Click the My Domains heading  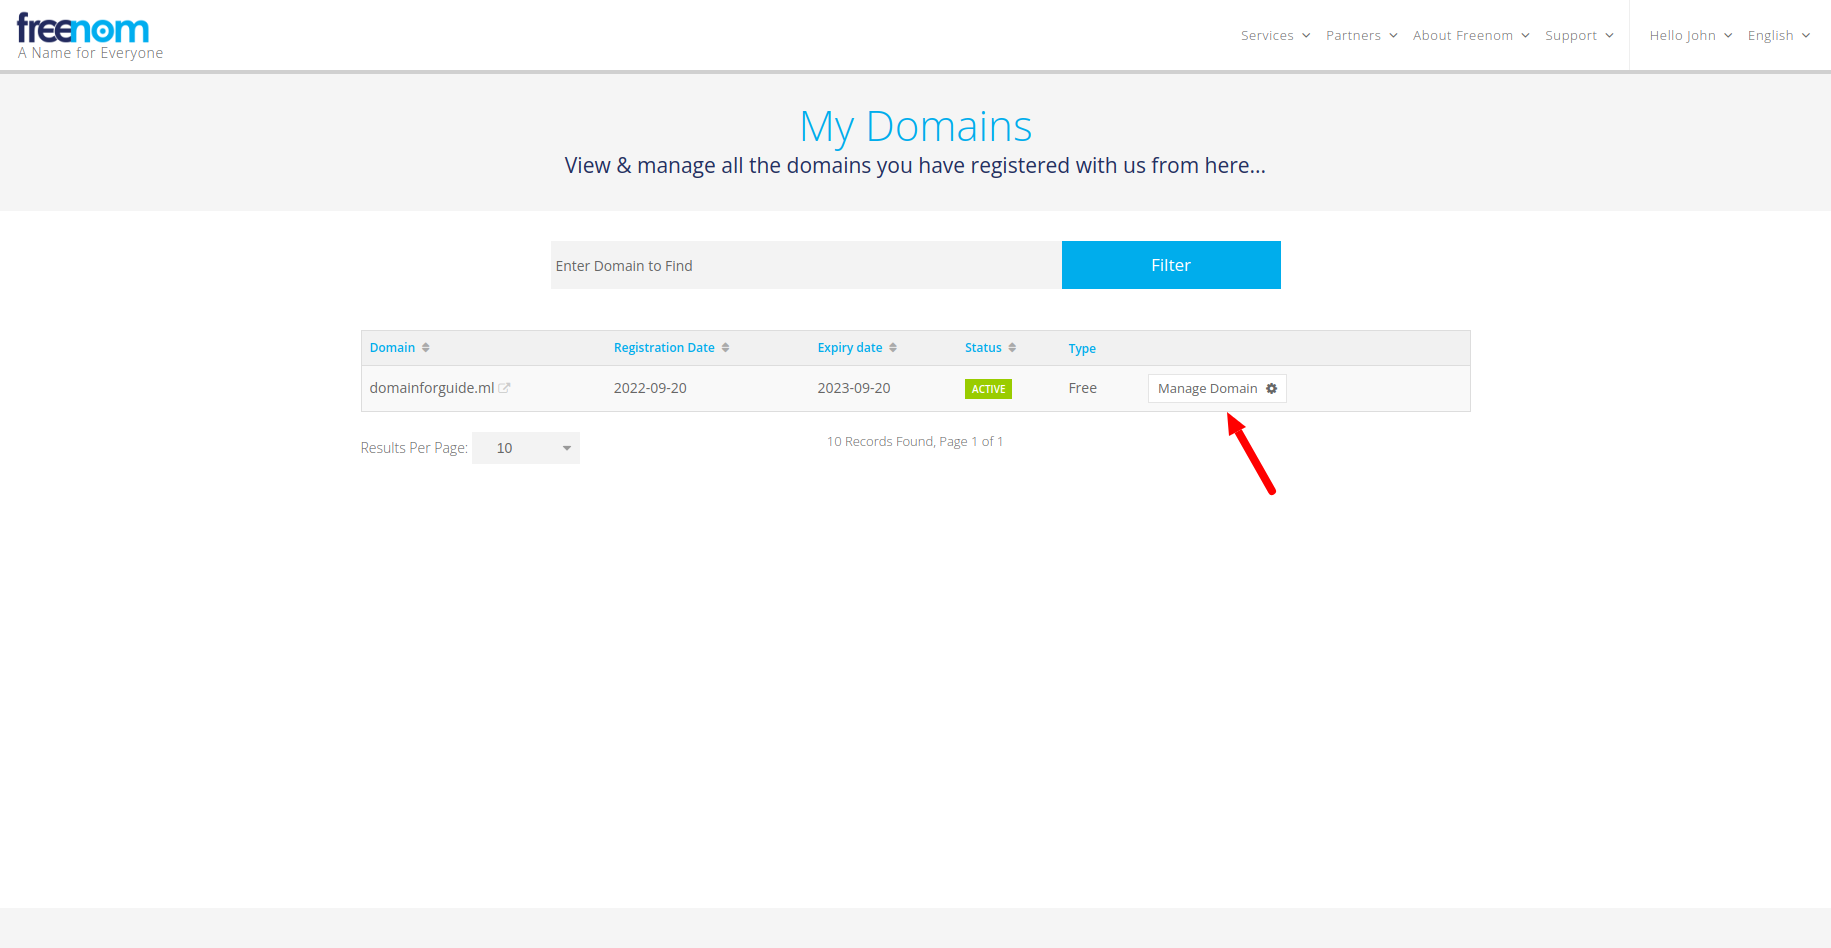[915, 127]
